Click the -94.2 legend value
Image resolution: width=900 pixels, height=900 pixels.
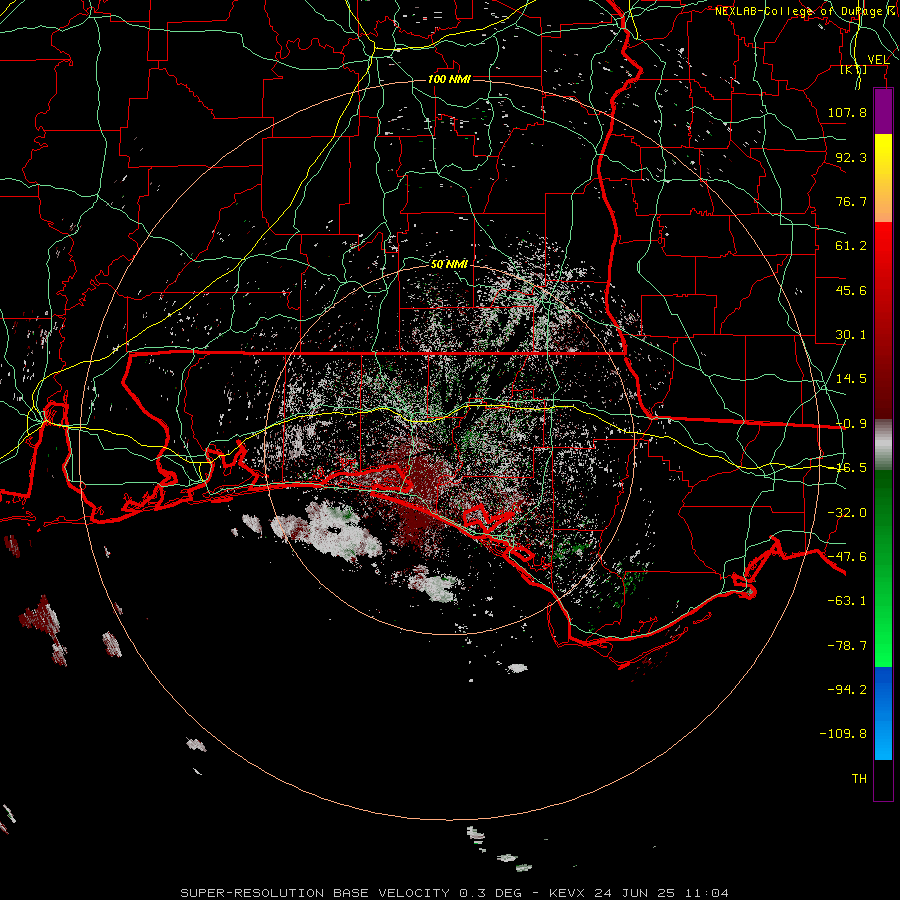tap(847, 689)
